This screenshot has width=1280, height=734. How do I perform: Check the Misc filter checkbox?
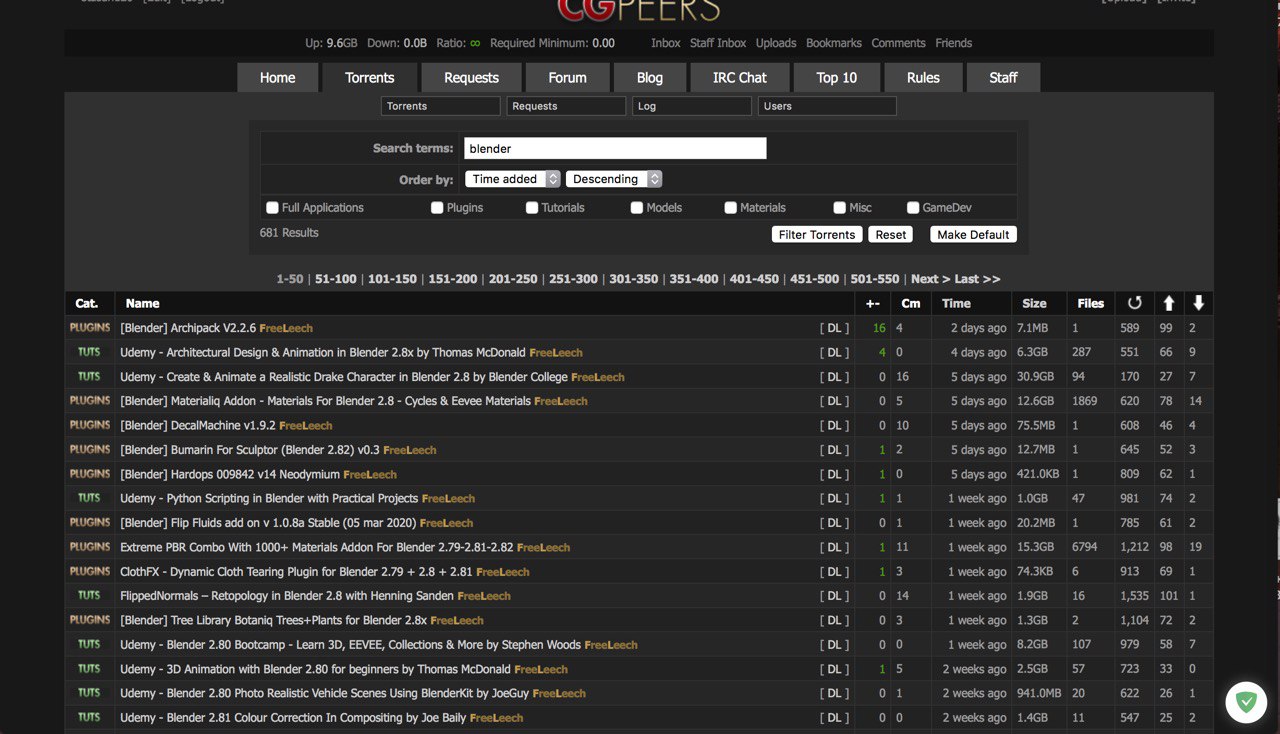coord(840,208)
